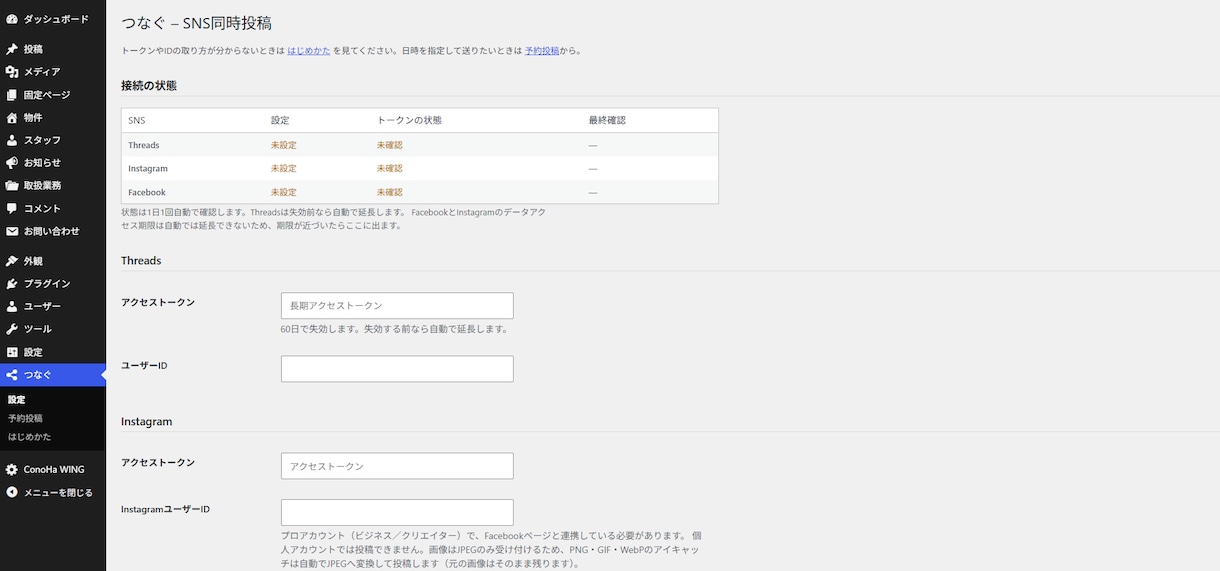Open the メディア menu item
Image resolution: width=1220 pixels, height=571 pixels.
(x=53, y=72)
